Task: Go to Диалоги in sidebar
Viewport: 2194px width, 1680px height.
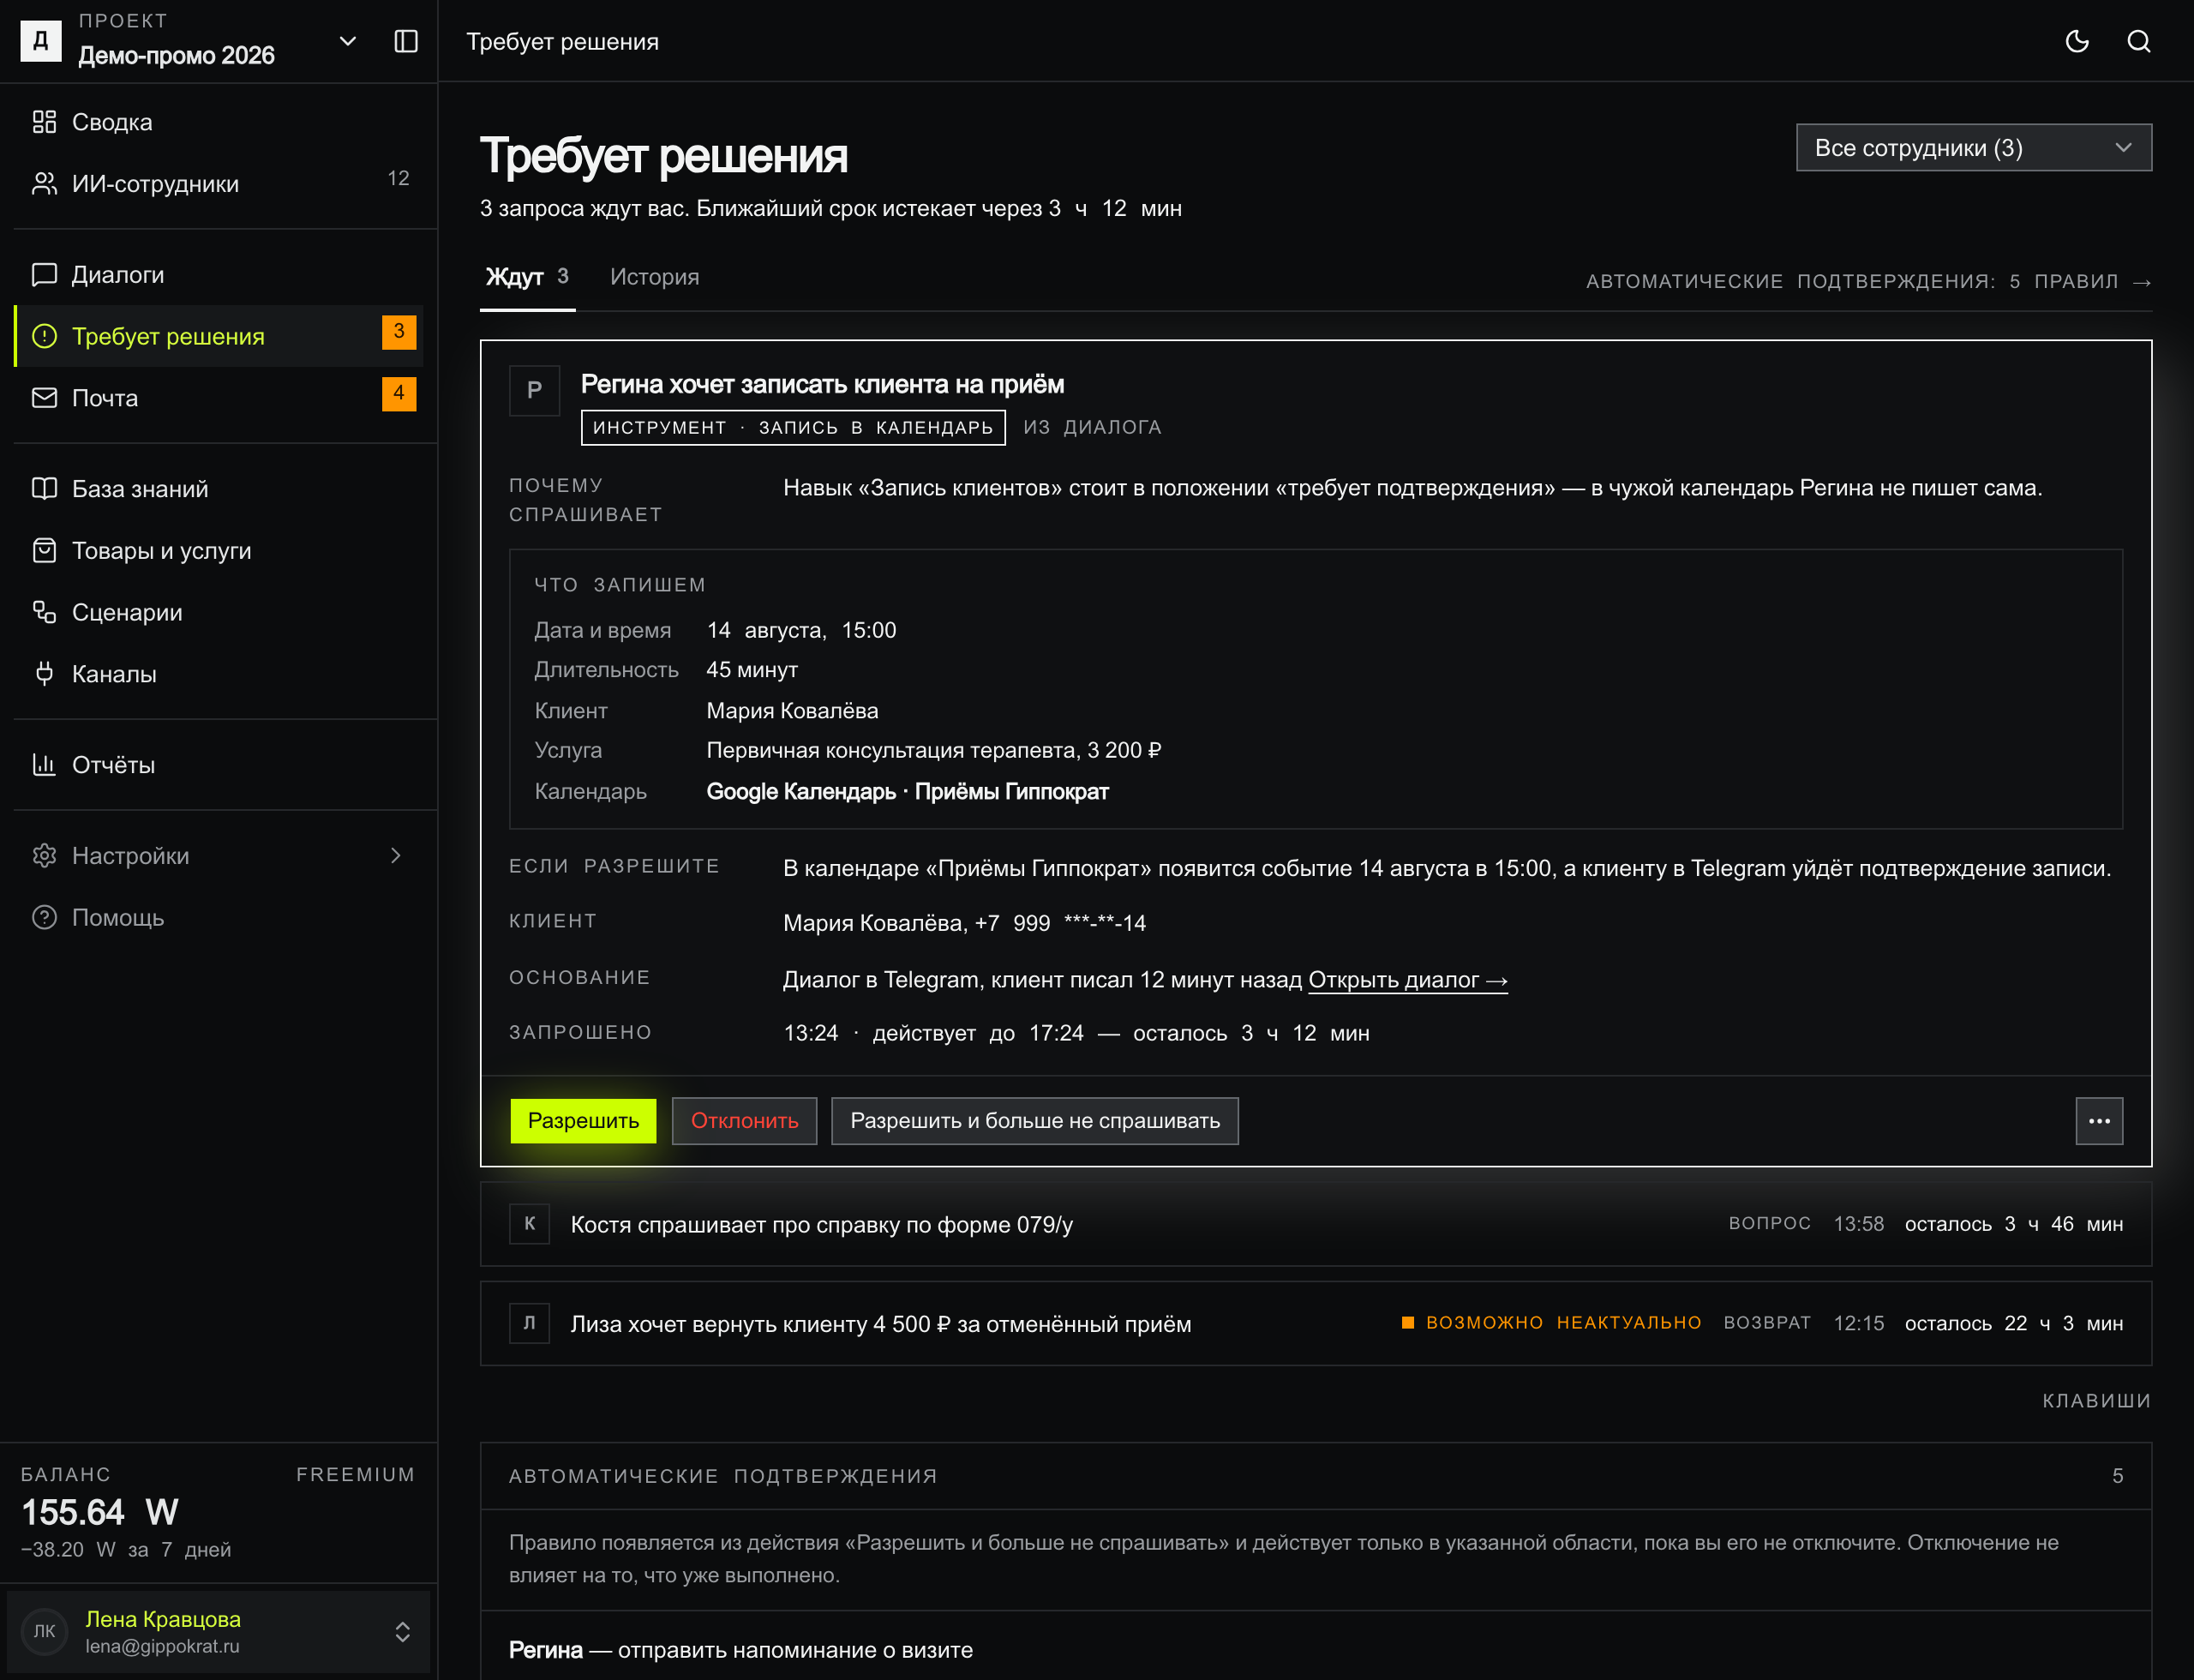Action: 219,274
